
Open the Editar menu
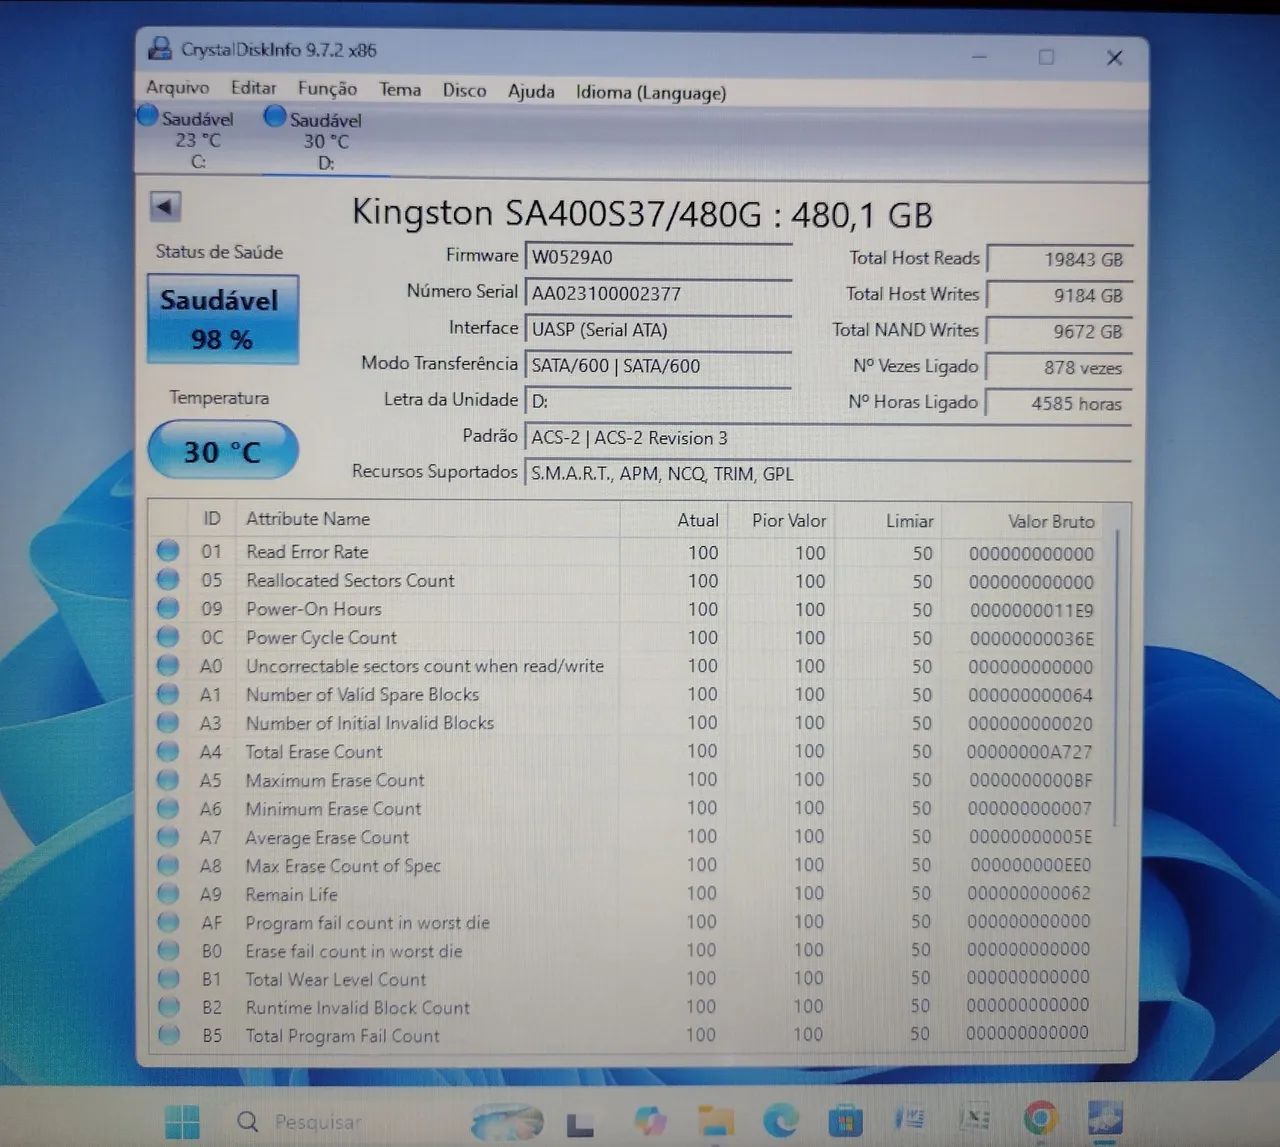(x=253, y=88)
